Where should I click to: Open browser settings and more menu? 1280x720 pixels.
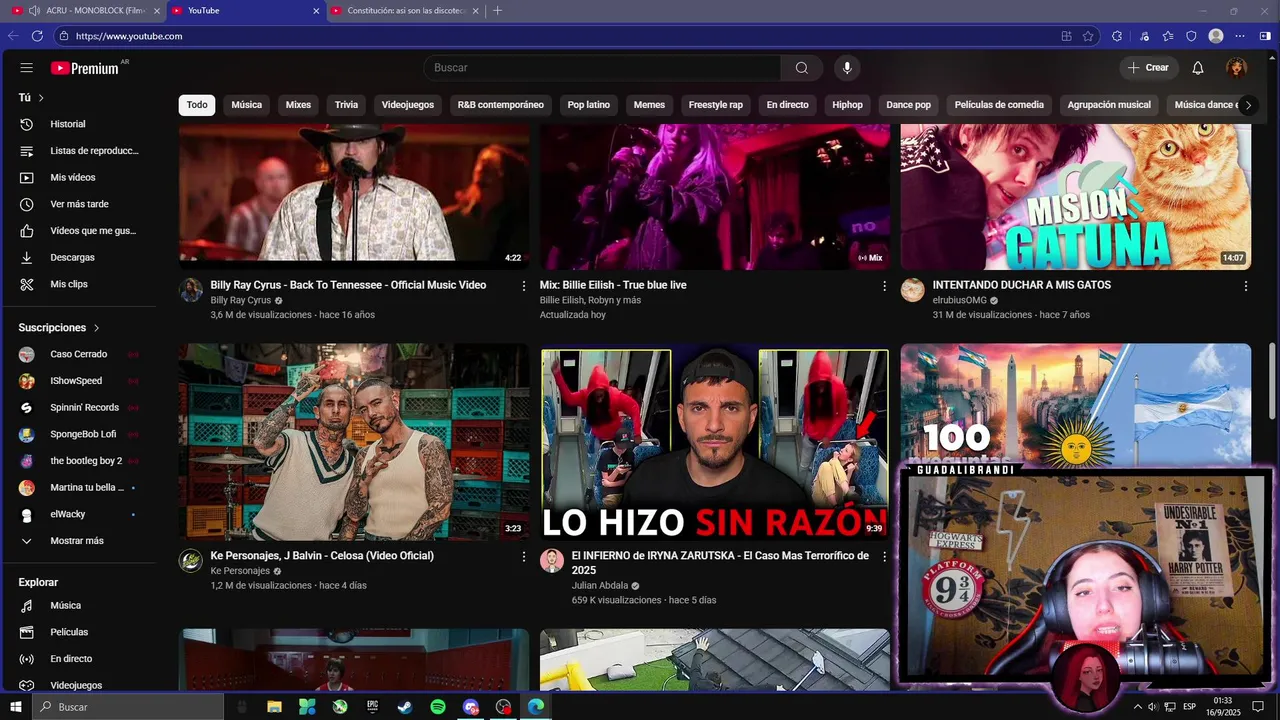click(1241, 36)
